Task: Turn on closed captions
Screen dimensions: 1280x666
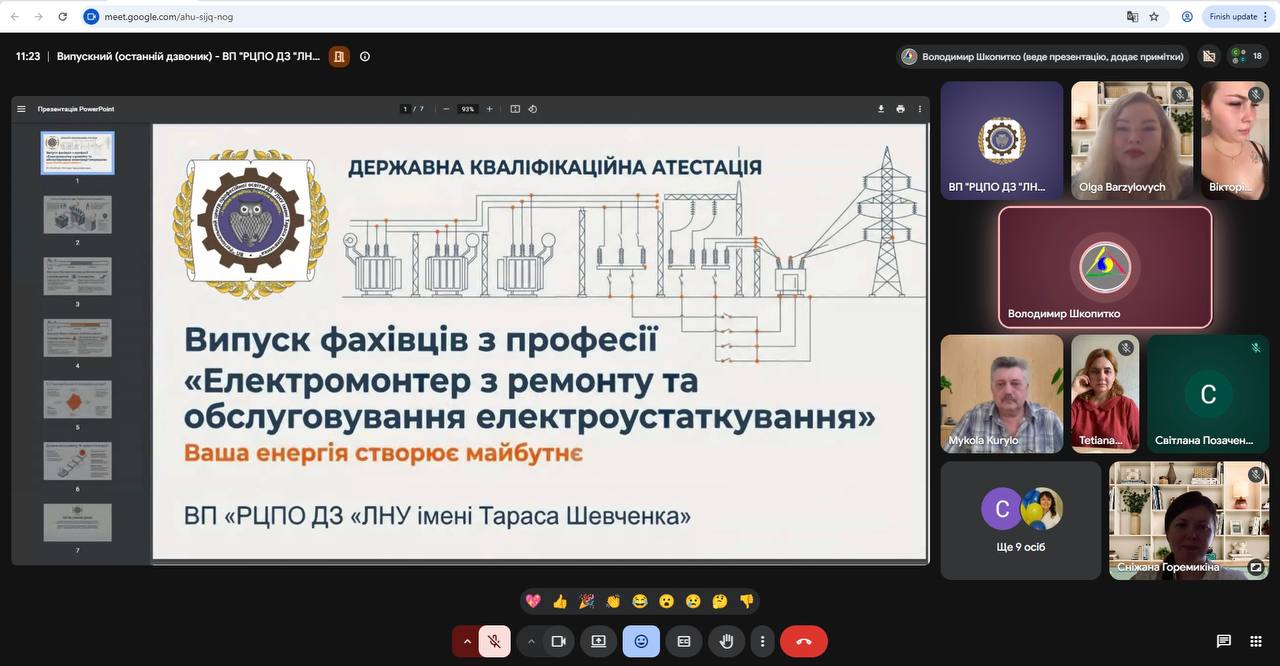Action: (684, 641)
